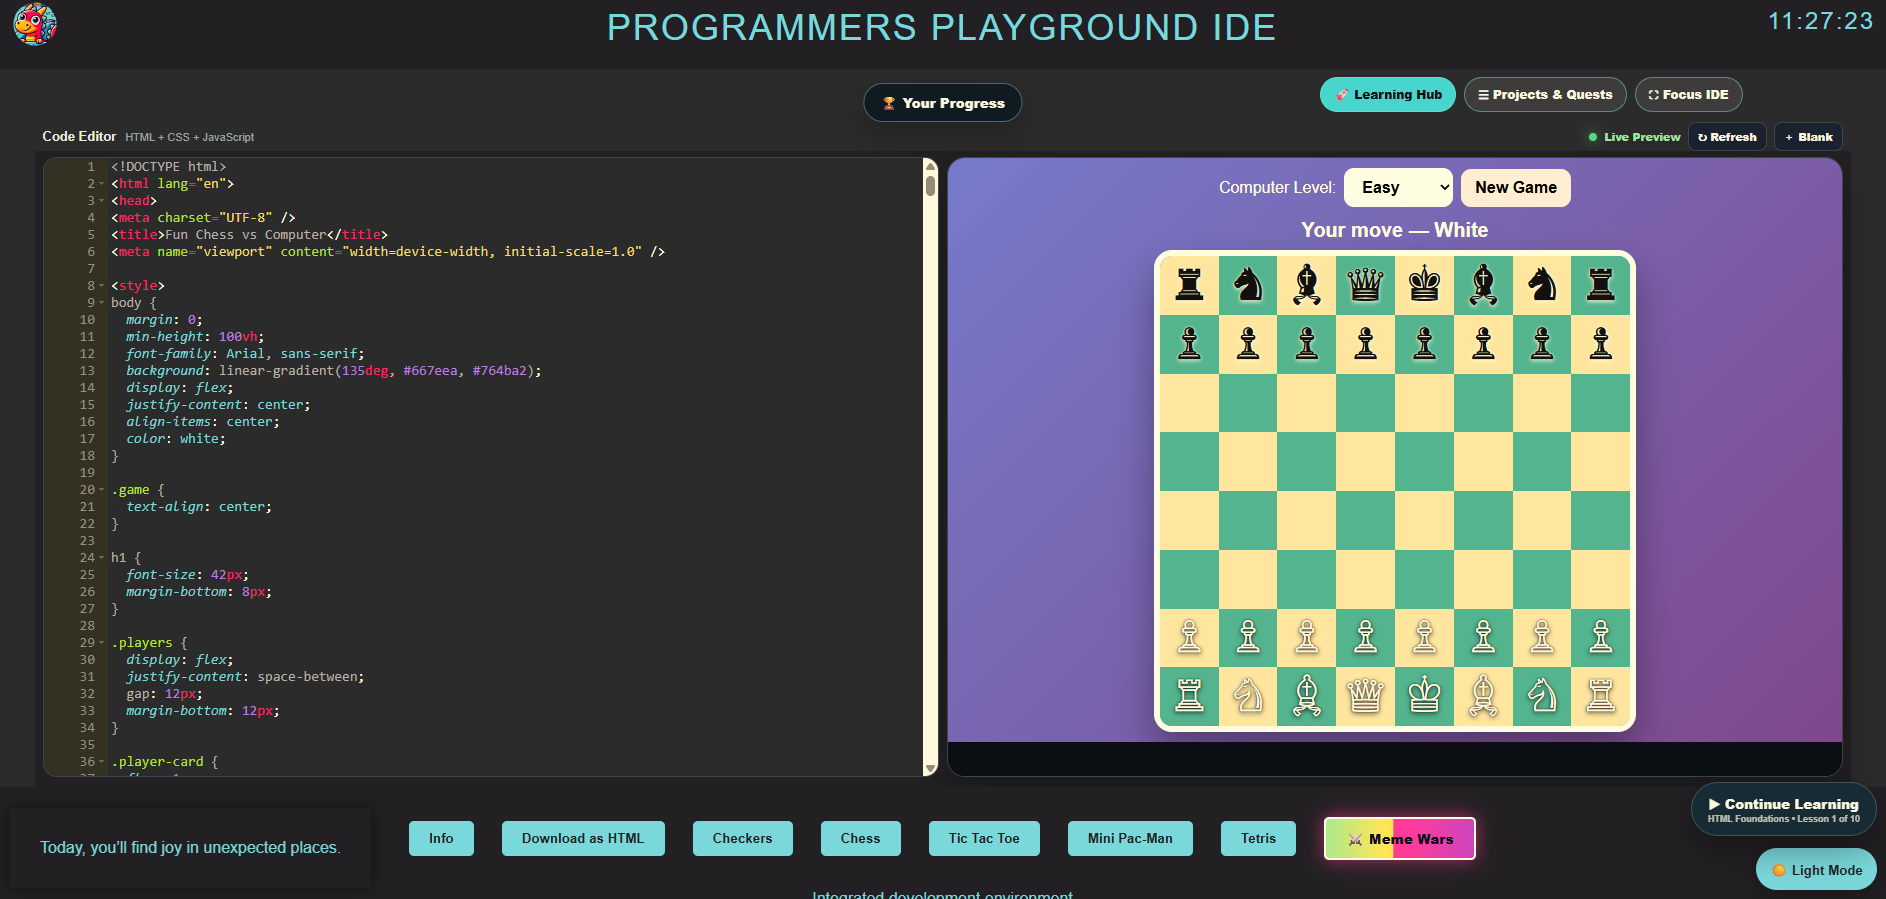Image resolution: width=1886 pixels, height=899 pixels.
Task: Collapse the head fold on line 3
Action: click(x=101, y=201)
